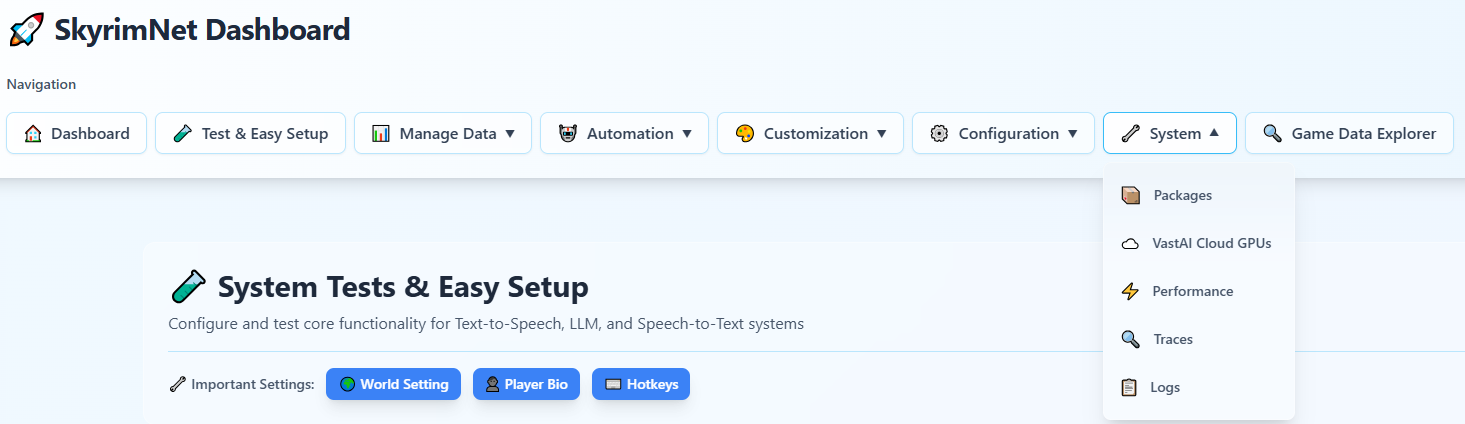Click the Configuration gear icon
Viewport: 1465px width, 424px height.
tap(939, 134)
